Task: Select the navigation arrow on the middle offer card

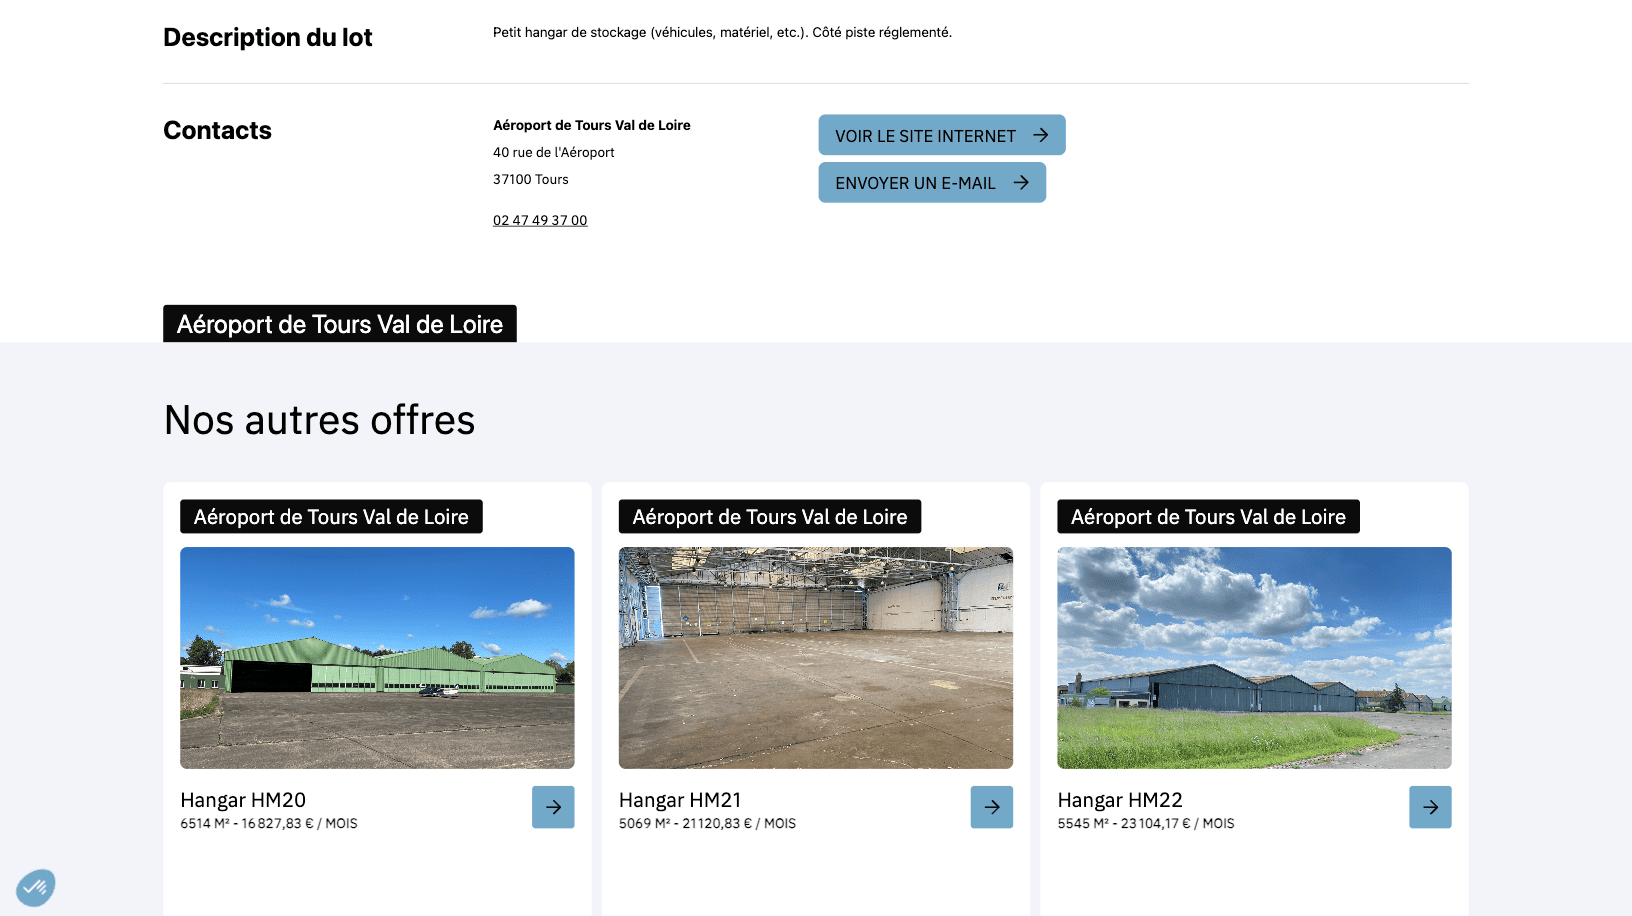Action: [991, 807]
